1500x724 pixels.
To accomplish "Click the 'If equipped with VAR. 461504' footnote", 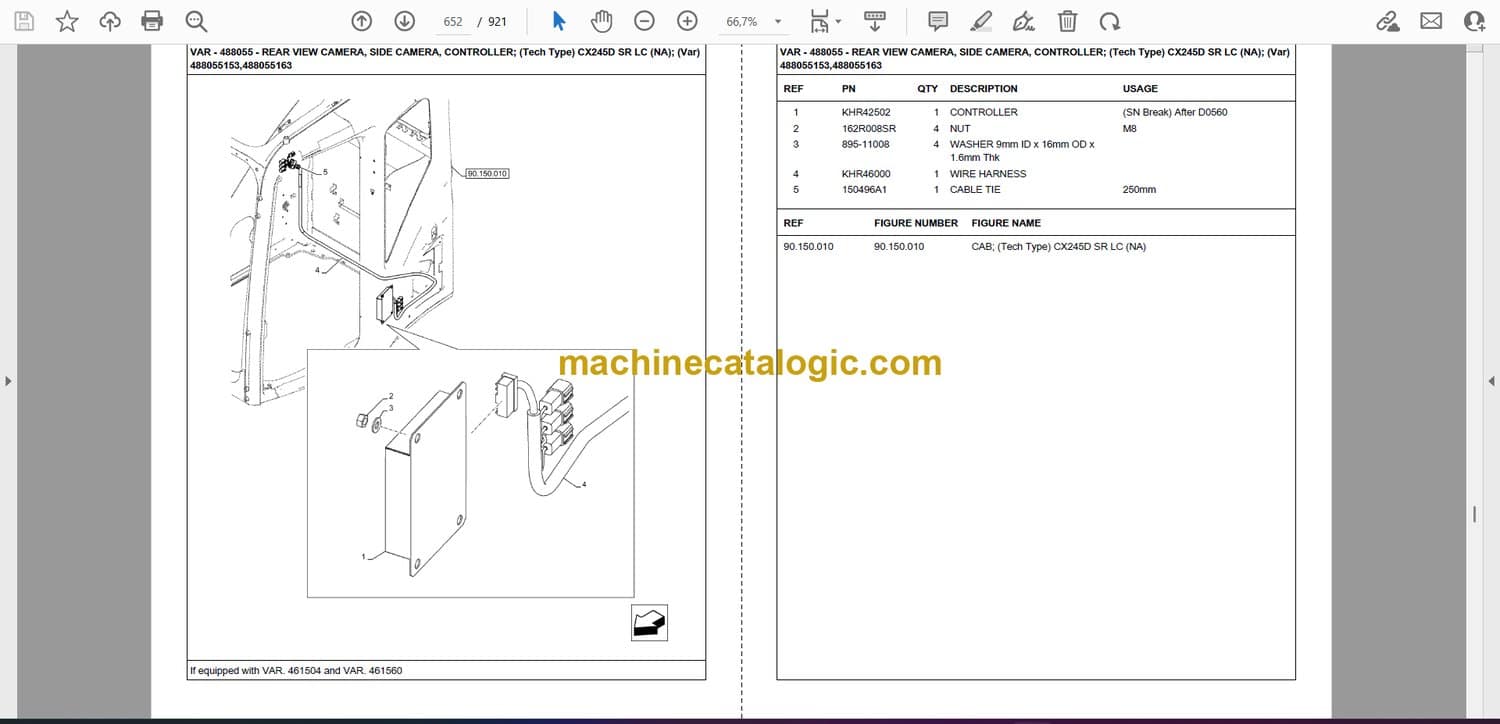I will click(296, 671).
